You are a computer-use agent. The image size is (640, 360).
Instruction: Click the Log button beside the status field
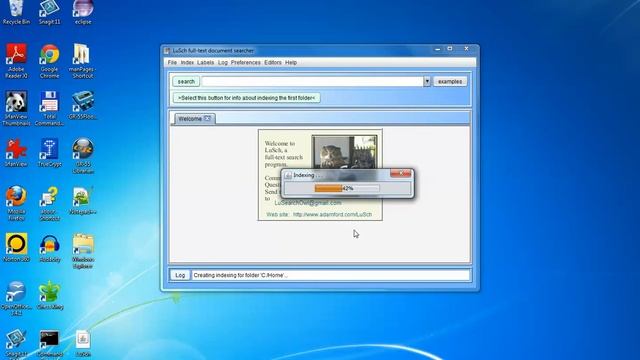point(180,275)
